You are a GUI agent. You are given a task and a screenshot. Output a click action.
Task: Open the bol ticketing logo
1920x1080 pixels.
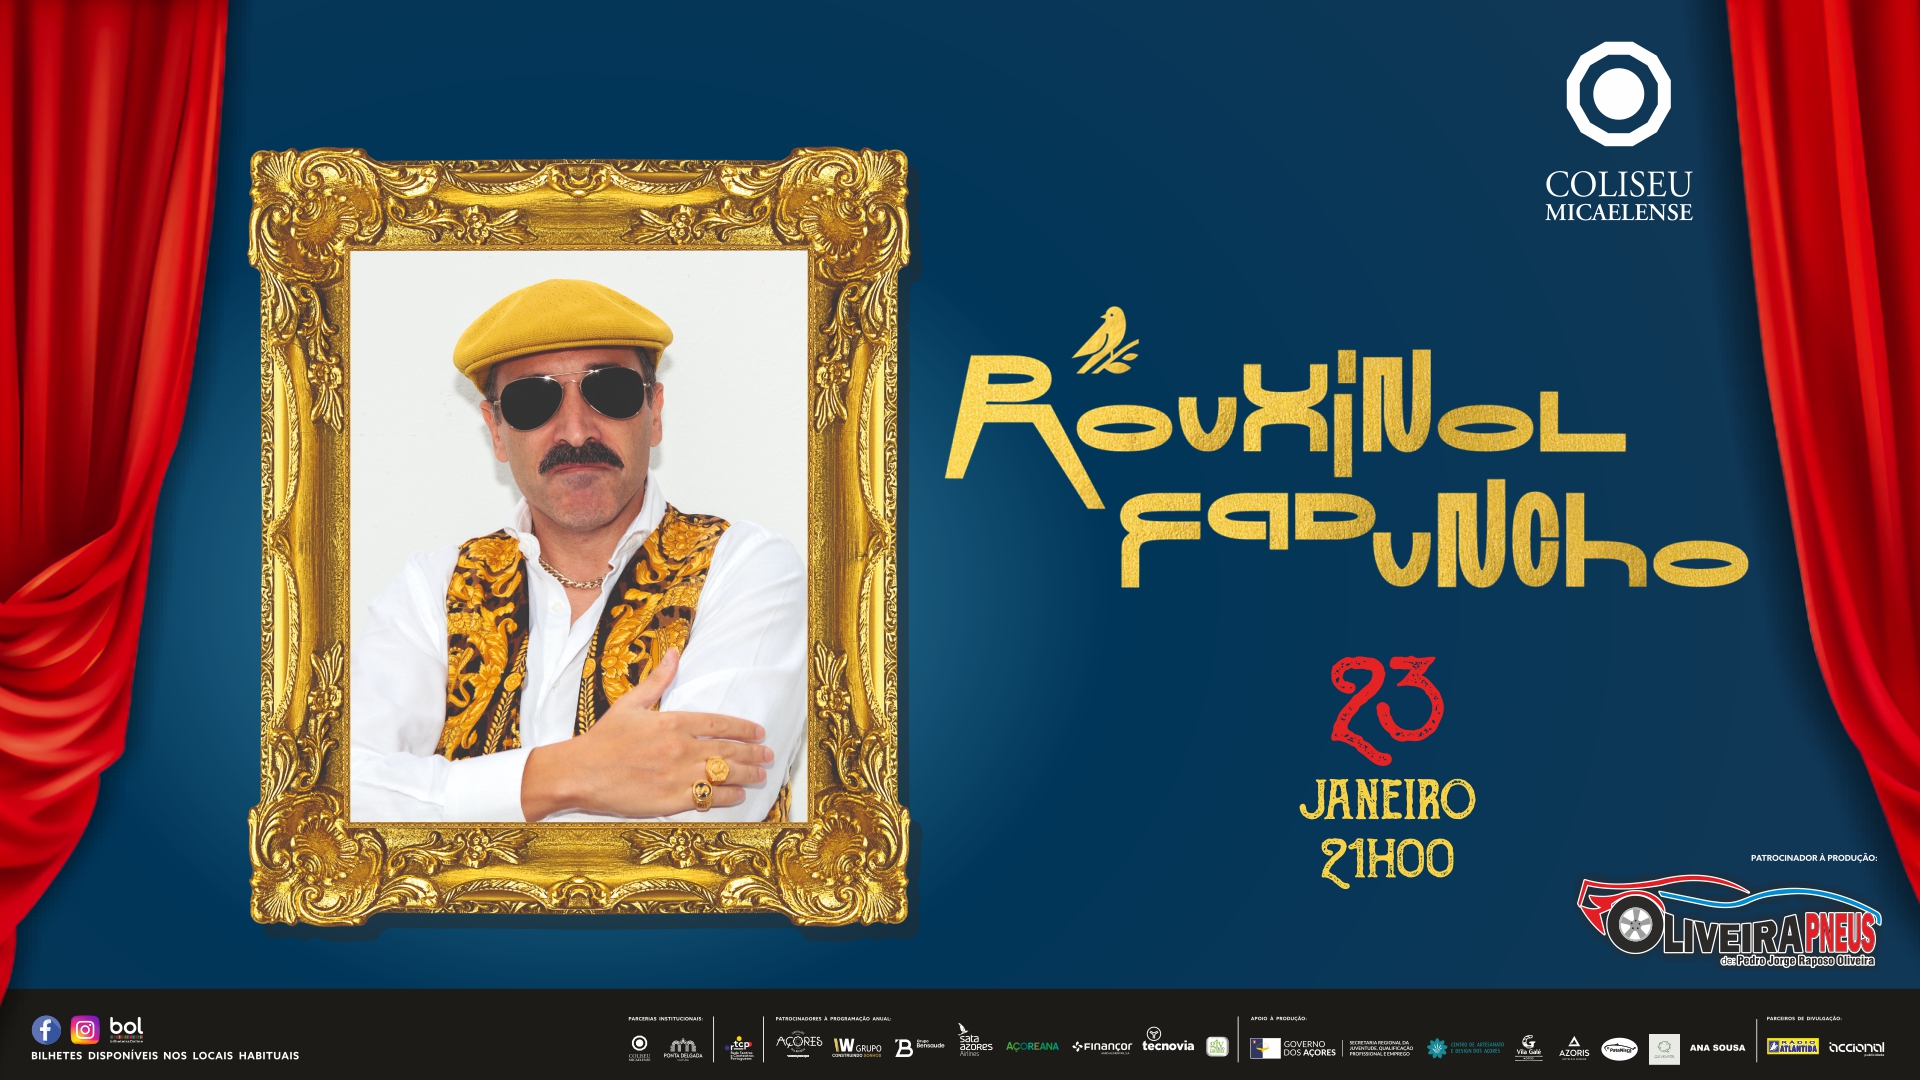126,1028
